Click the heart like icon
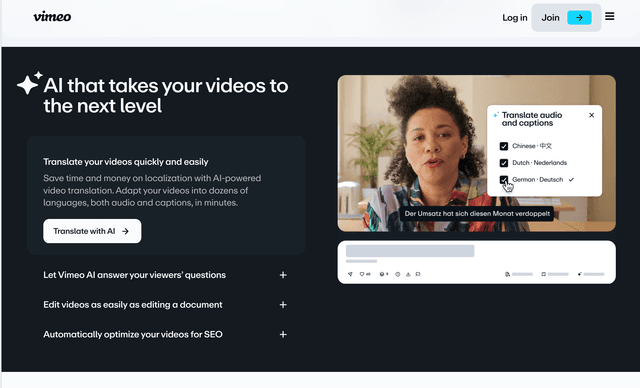 pos(362,274)
